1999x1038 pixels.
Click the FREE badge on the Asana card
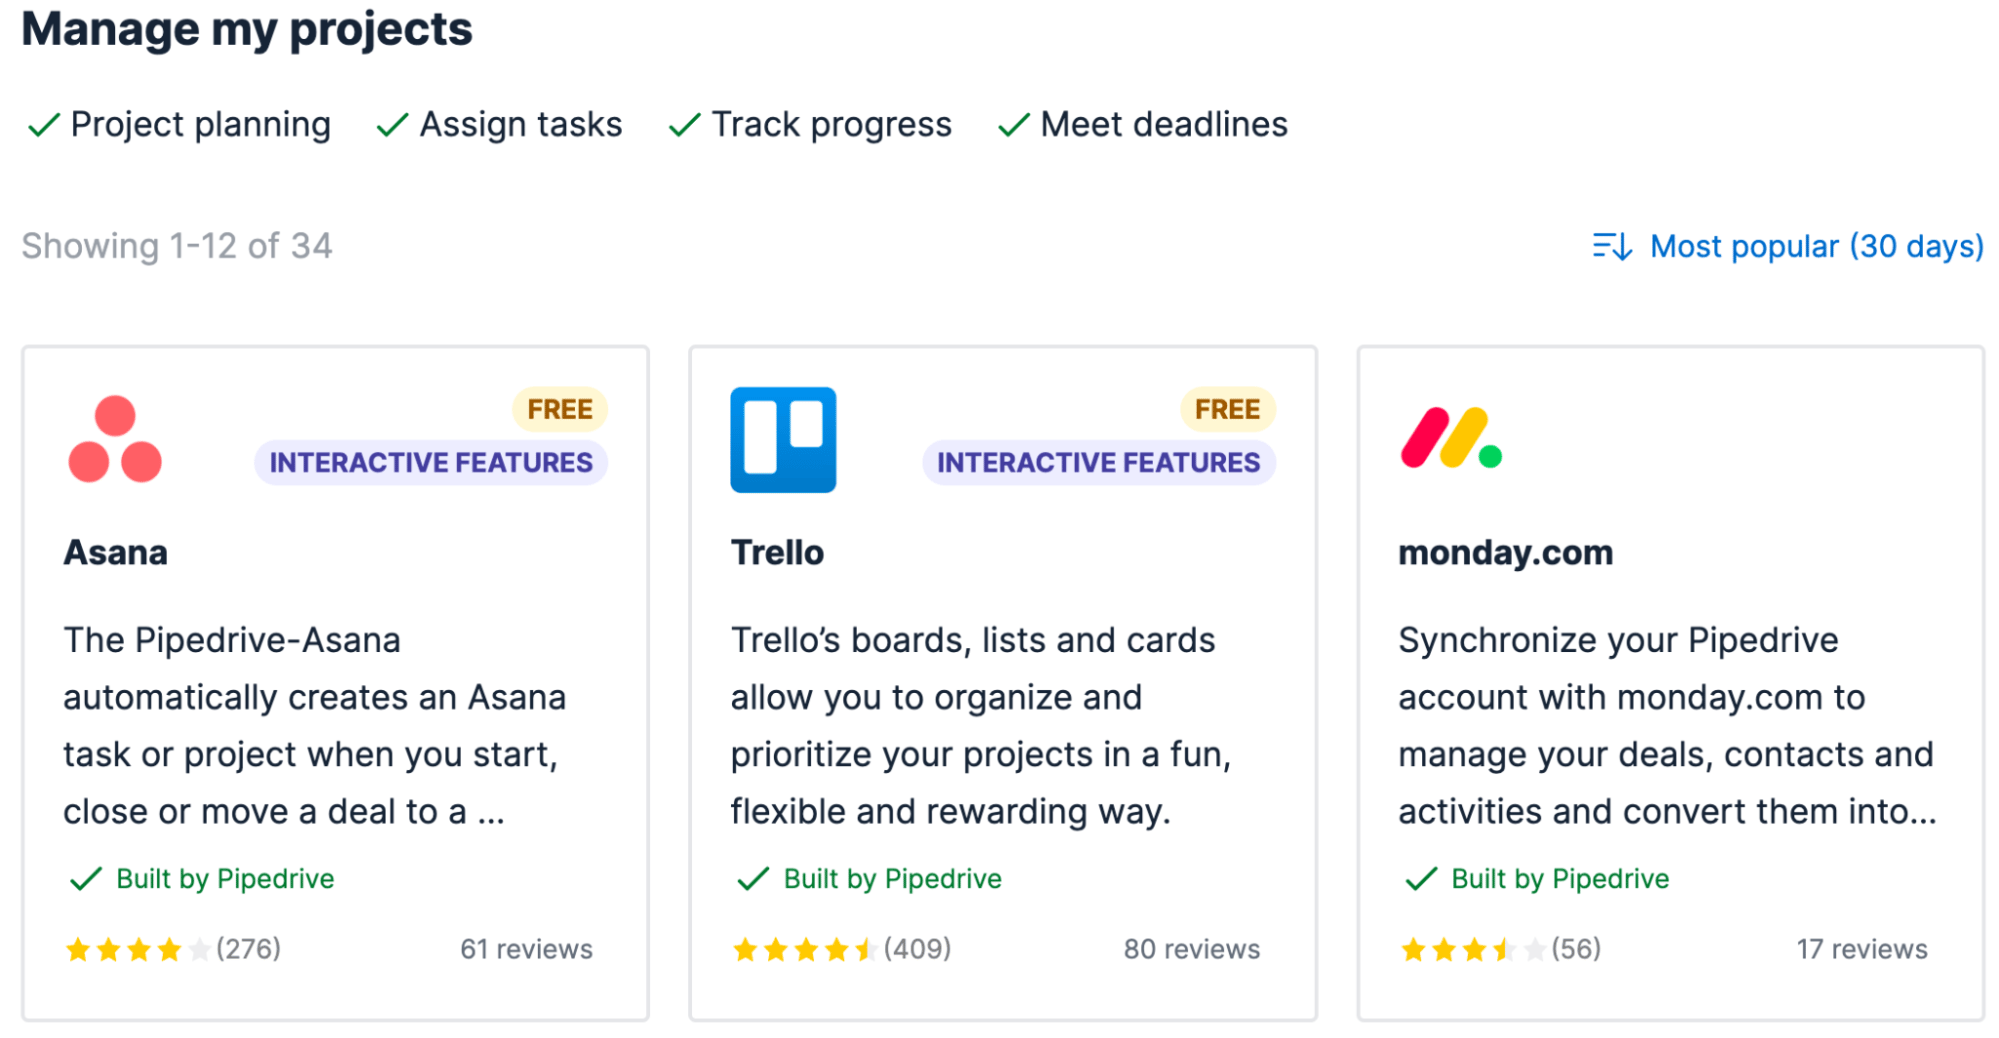[x=558, y=408]
